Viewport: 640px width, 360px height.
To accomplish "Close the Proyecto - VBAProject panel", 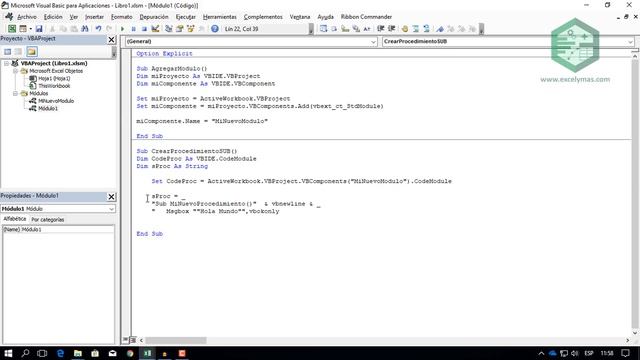I will coord(111,40).
